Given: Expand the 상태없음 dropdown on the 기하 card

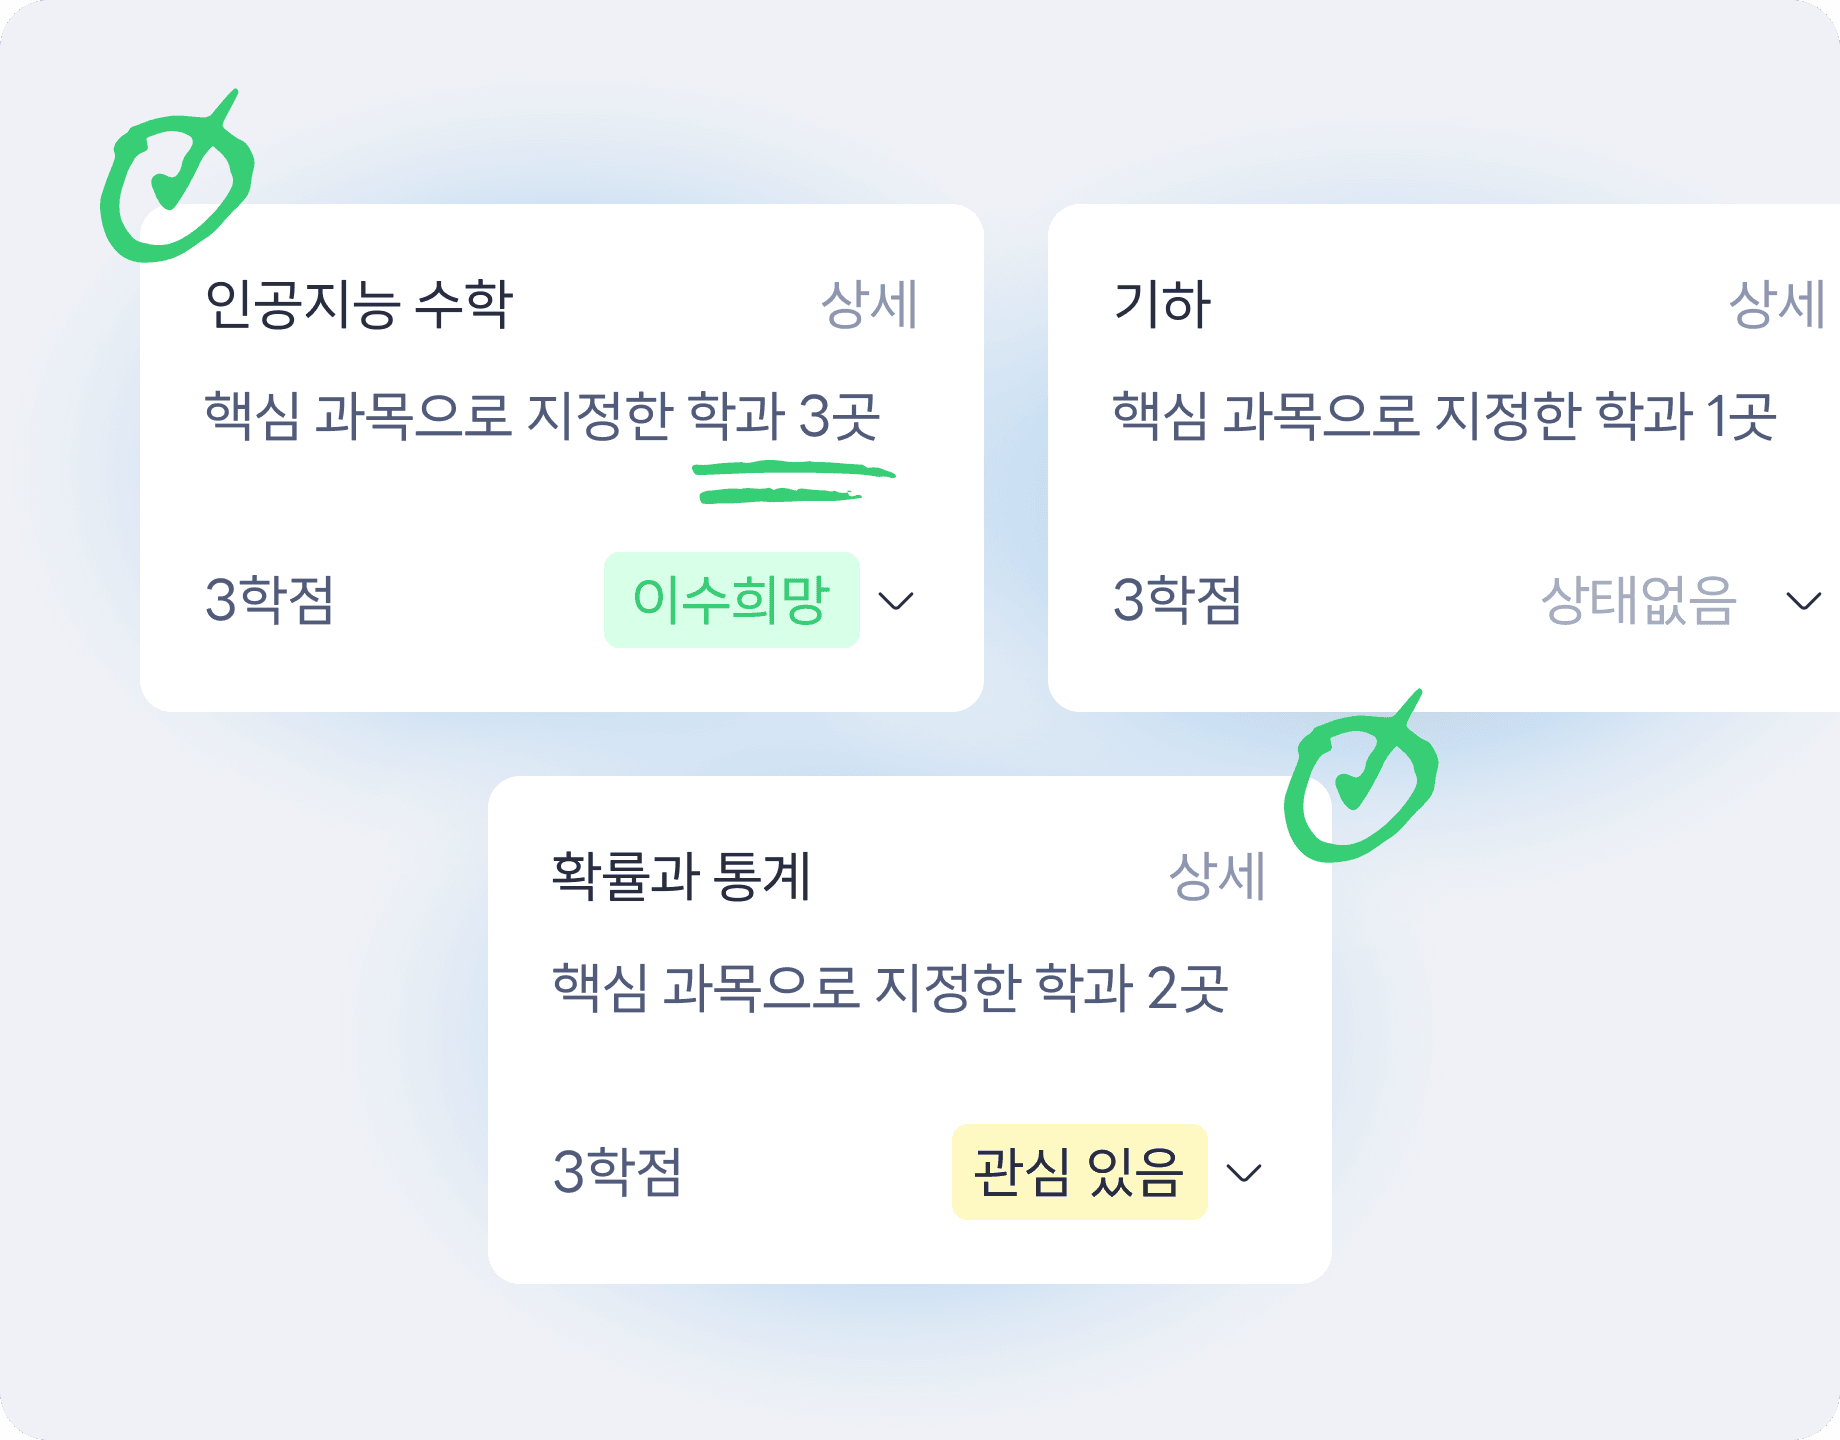Looking at the screenshot, I should coord(1802,601).
